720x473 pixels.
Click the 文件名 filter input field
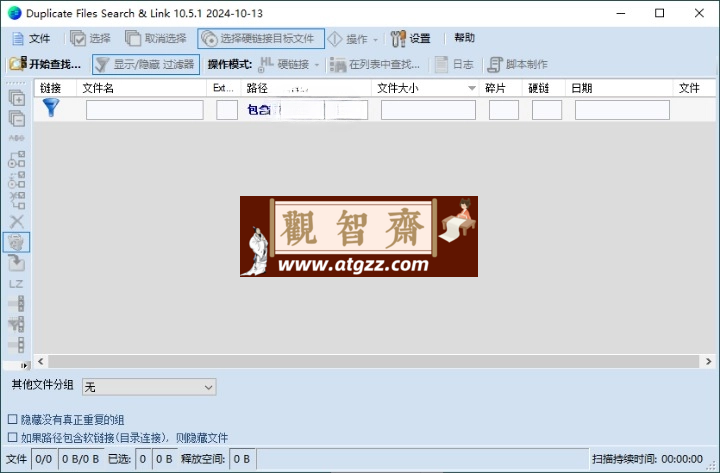[145, 110]
